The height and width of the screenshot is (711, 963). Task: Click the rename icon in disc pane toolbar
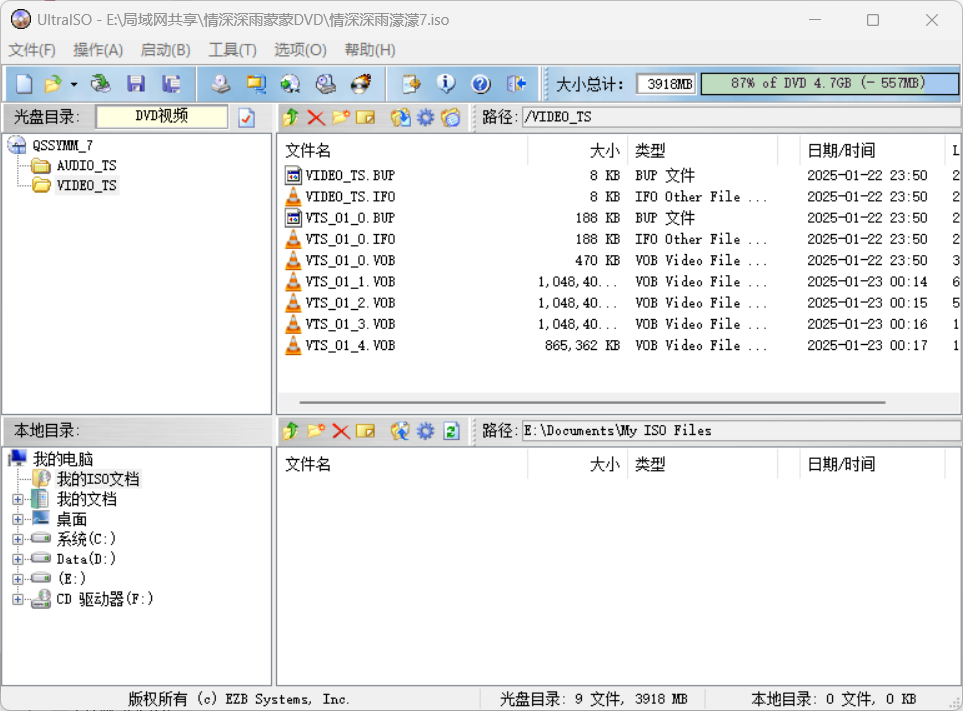pos(365,117)
